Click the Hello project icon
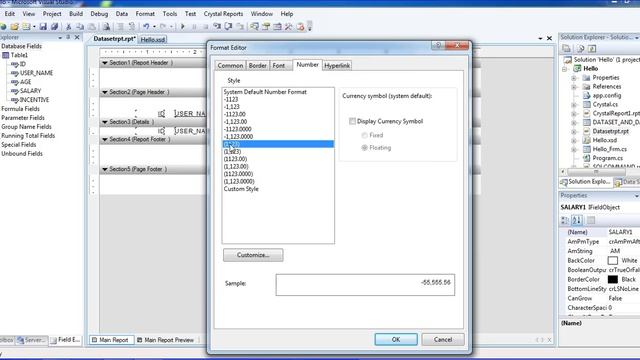Image resolution: width=640 pixels, height=360 pixels. (x=577, y=69)
